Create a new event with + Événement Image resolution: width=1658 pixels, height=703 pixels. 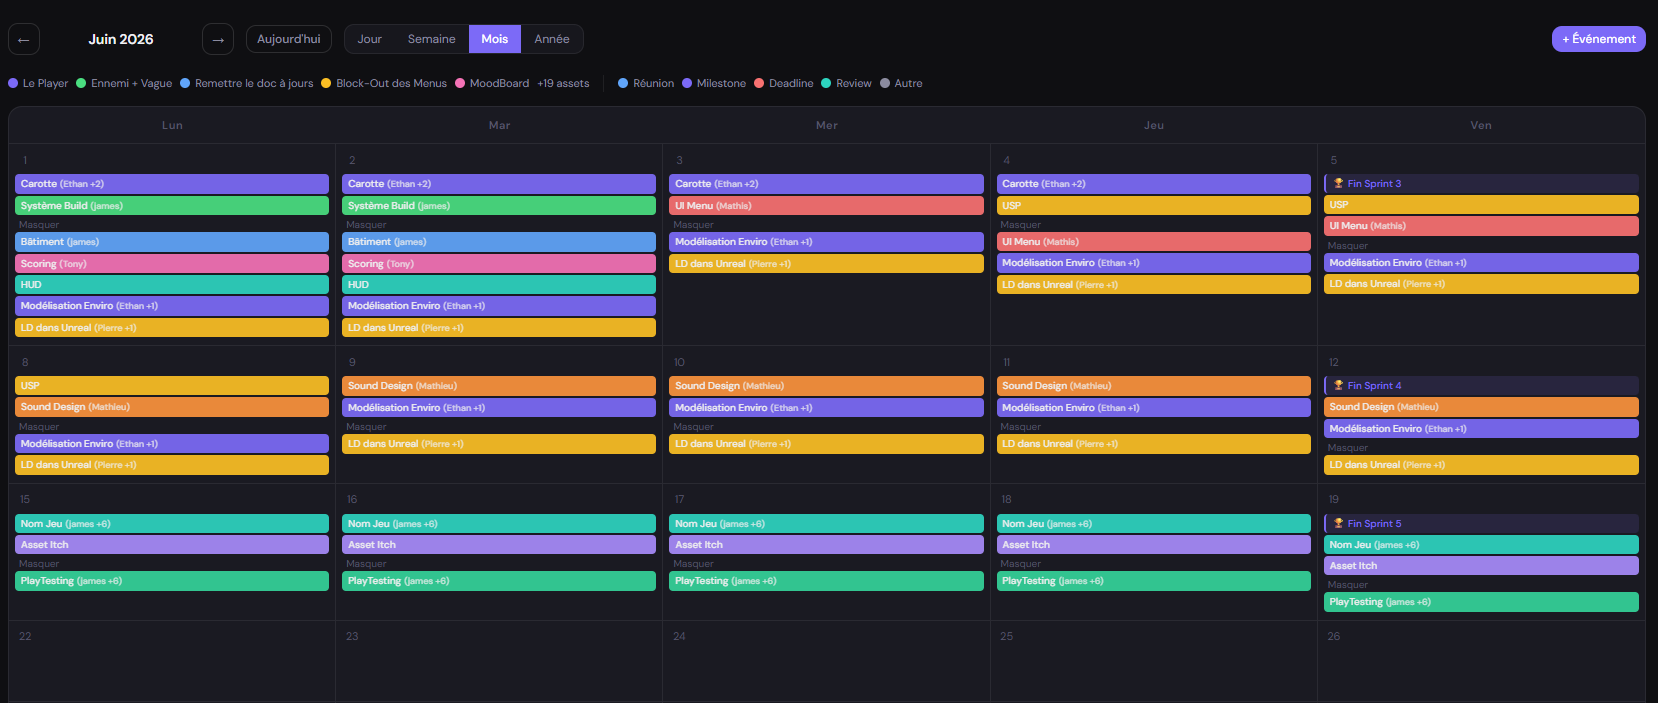(1598, 39)
